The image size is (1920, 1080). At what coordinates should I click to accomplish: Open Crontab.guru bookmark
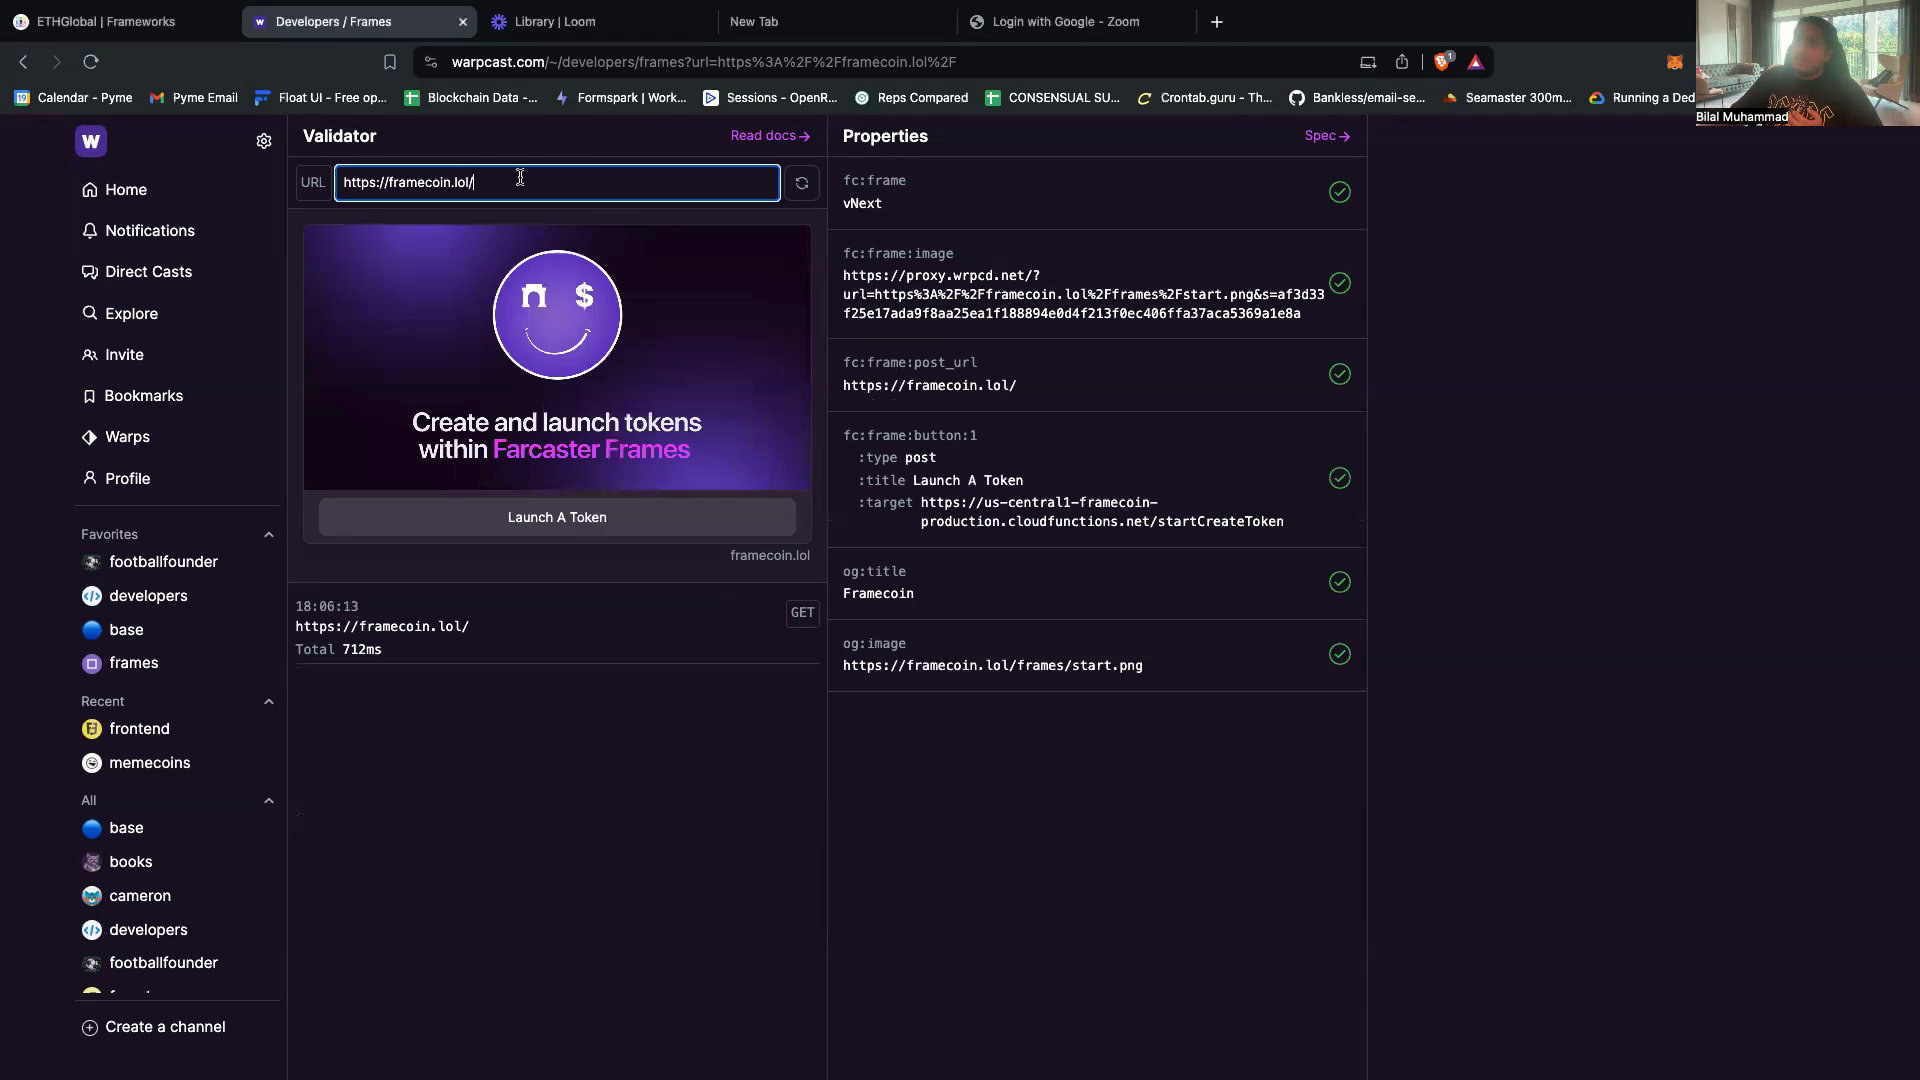[1205, 98]
